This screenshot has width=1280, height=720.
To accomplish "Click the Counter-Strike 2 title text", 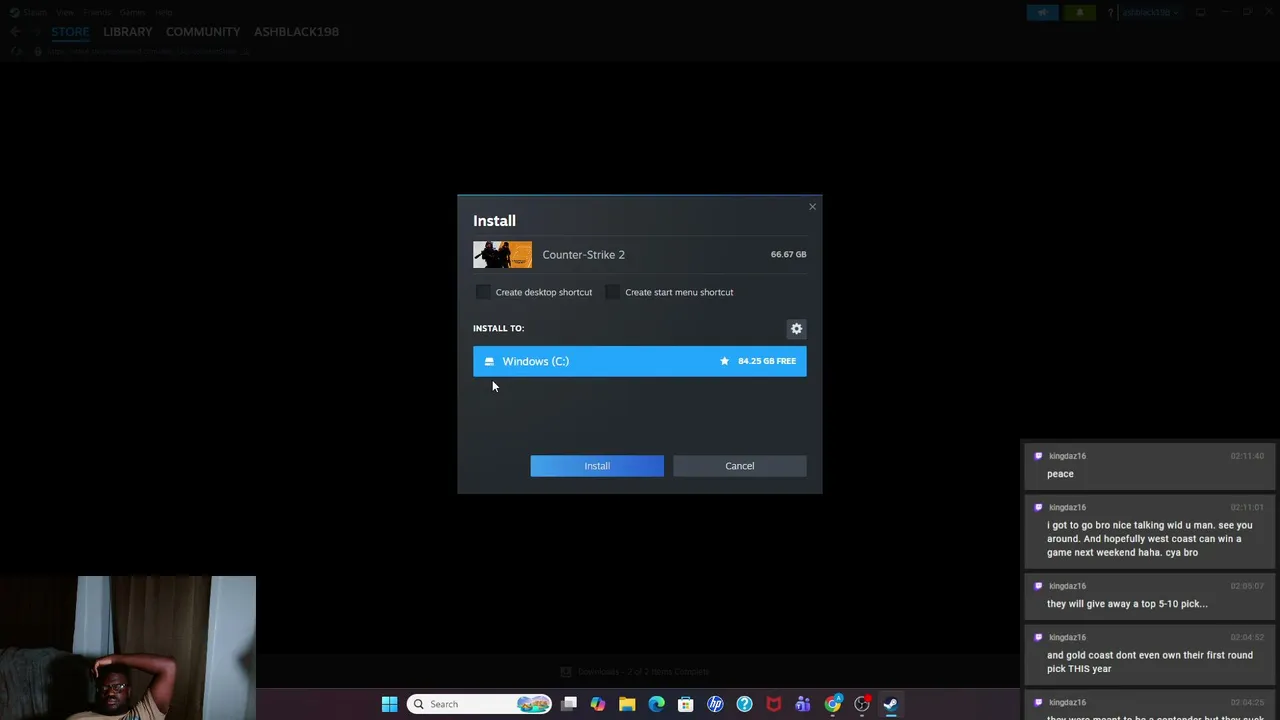I will pyautogui.click(x=584, y=255).
